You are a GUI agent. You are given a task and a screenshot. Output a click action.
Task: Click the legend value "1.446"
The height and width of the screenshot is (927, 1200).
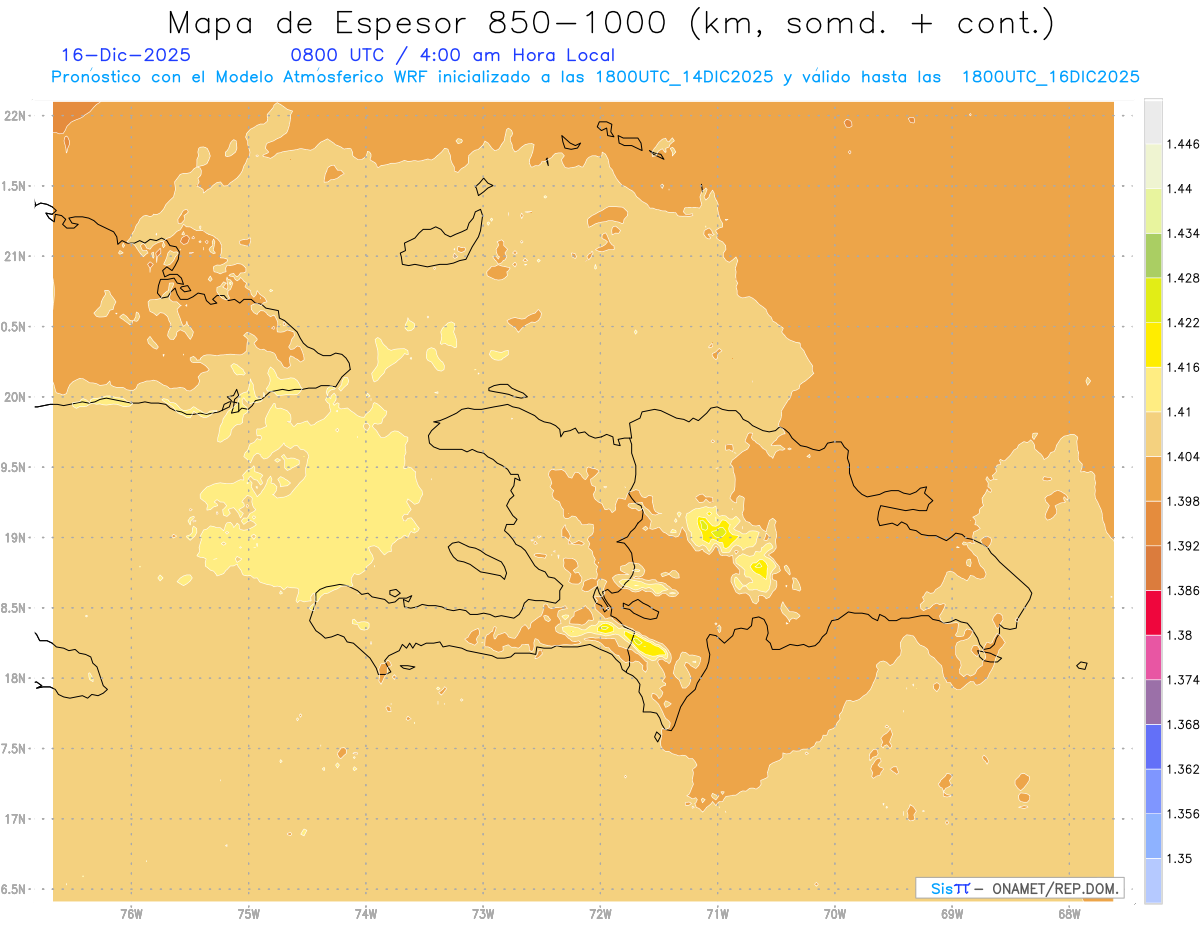coord(1183,144)
